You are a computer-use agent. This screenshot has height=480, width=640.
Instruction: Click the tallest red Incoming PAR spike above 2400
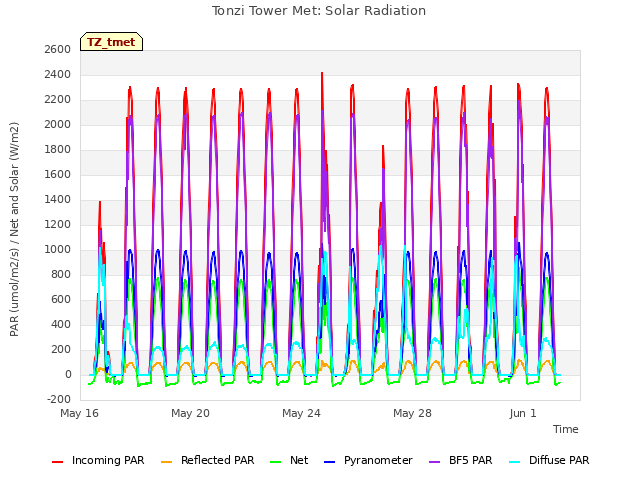pyautogui.click(x=322, y=75)
